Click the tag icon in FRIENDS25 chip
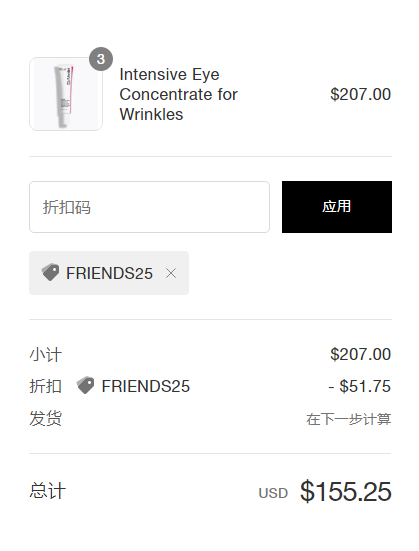The image size is (419, 551). [x=50, y=272]
